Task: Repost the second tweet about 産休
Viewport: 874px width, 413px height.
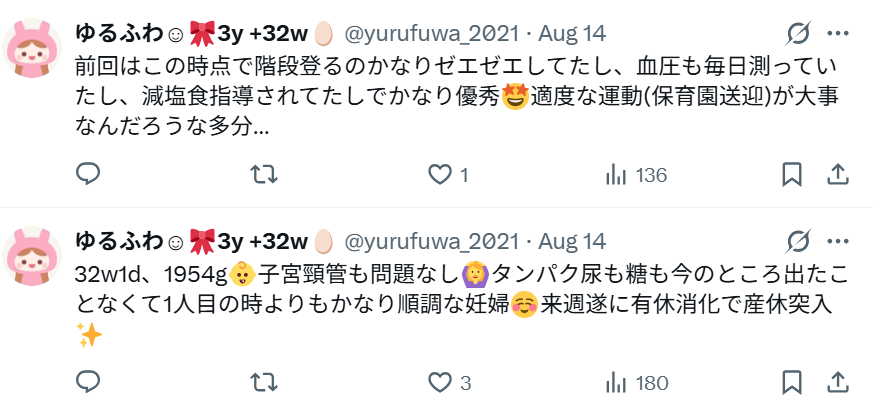Action: [x=264, y=383]
